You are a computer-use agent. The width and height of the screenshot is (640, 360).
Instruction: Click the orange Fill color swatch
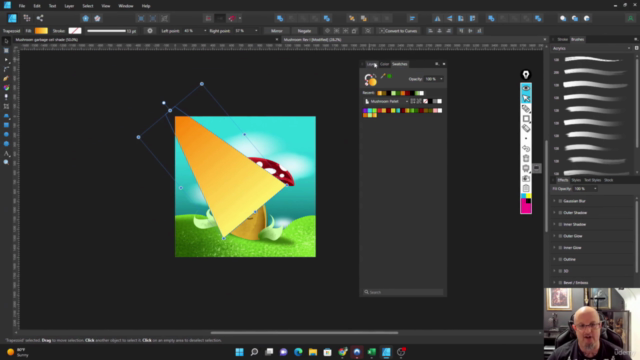(x=41, y=31)
